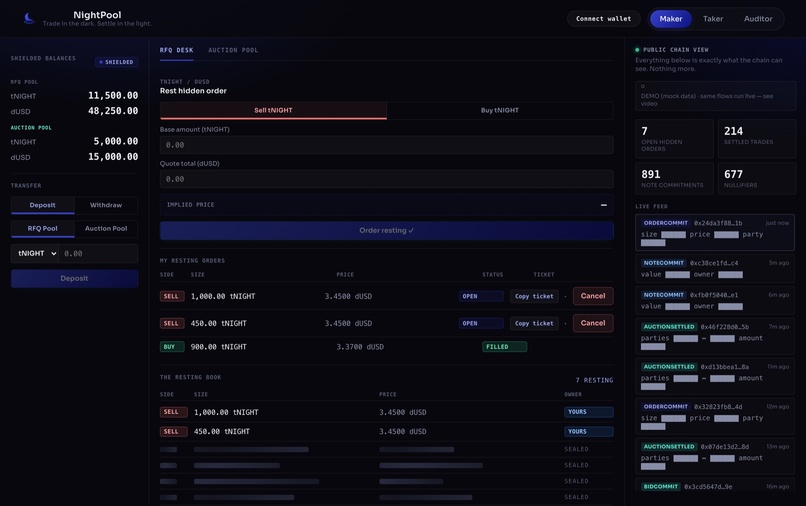This screenshot has width=806, height=506.
Task: Click the 891 Note Commitments stat card
Action: 674,178
